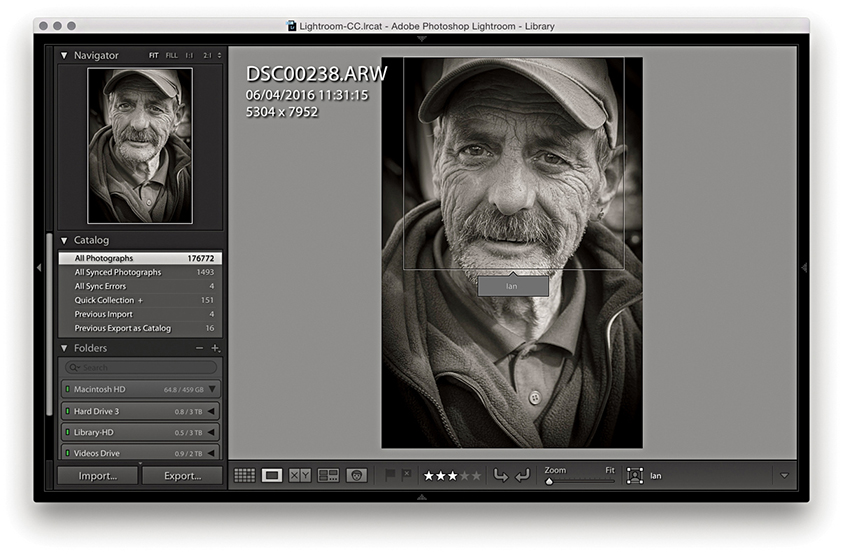
Task: Rotate photo counter-clockwise arrow icon
Action: [502, 476]
